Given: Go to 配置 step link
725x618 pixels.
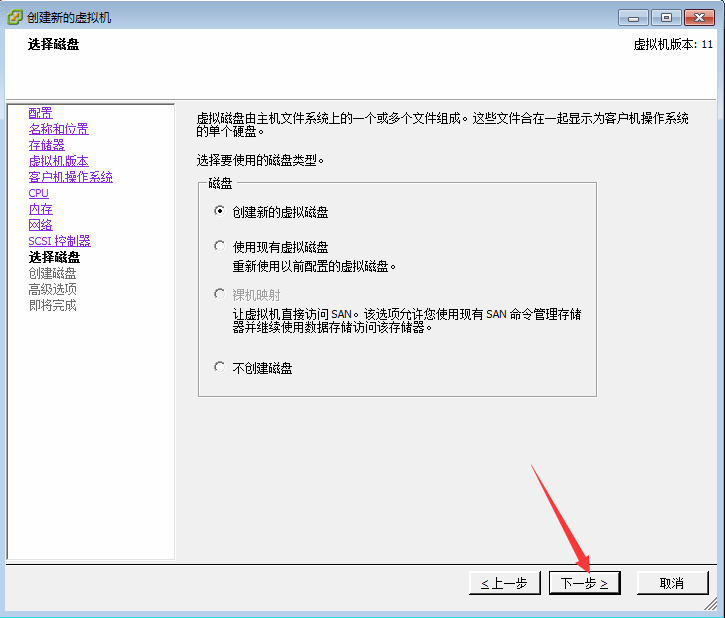Looking at the screenshot, I should [x=40, y=113].
